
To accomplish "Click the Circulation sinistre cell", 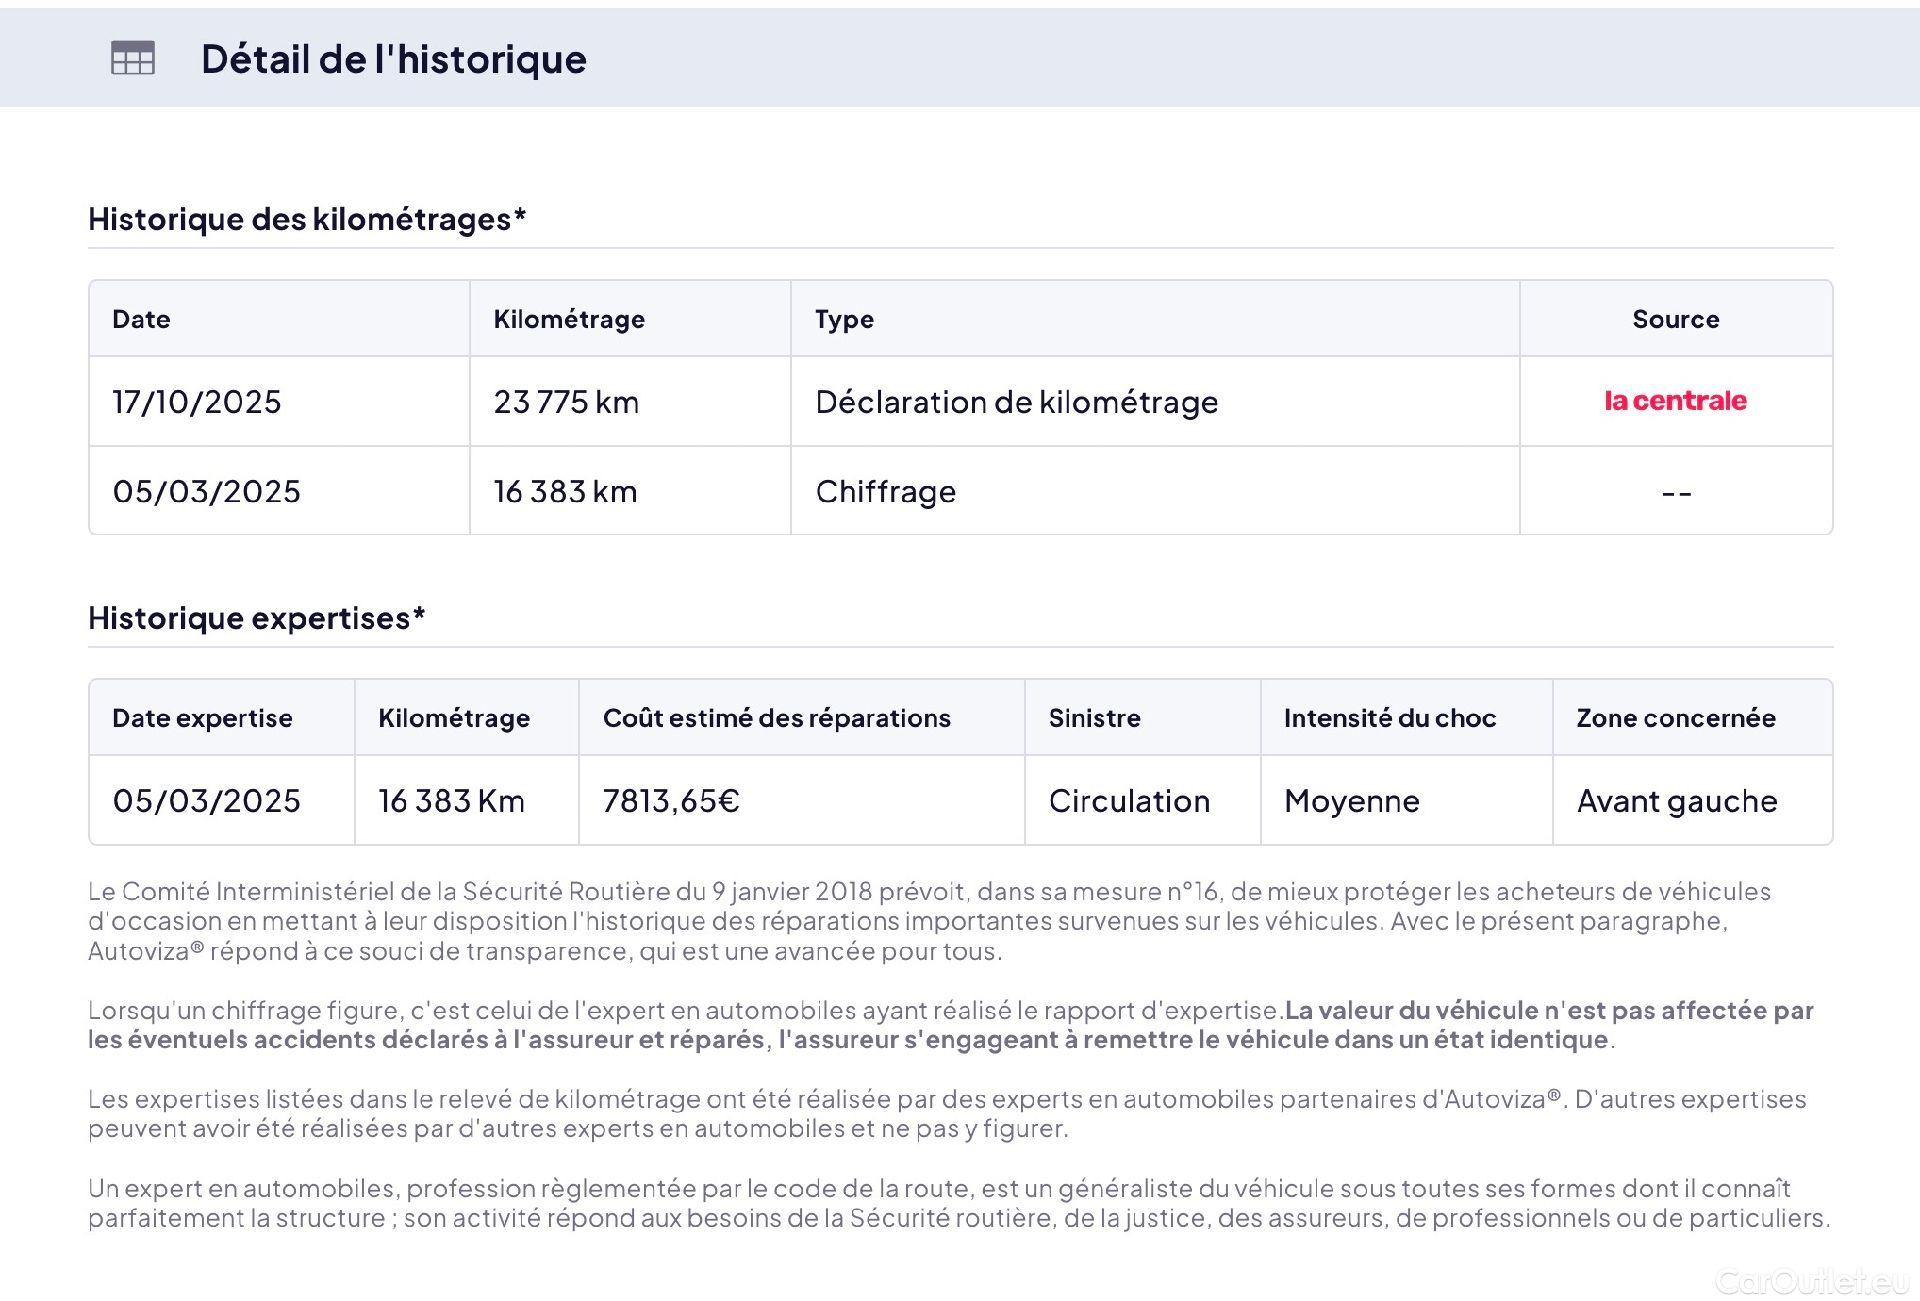I will (x=1129, y=801).
